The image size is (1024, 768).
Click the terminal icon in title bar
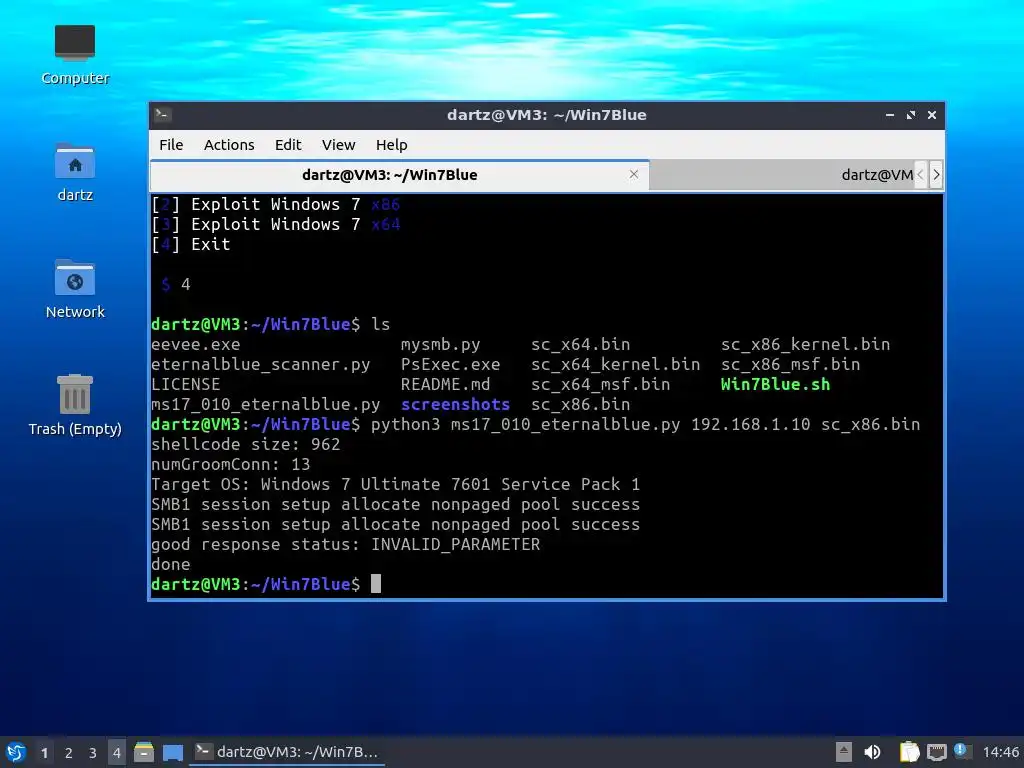(x=163, y=115)
